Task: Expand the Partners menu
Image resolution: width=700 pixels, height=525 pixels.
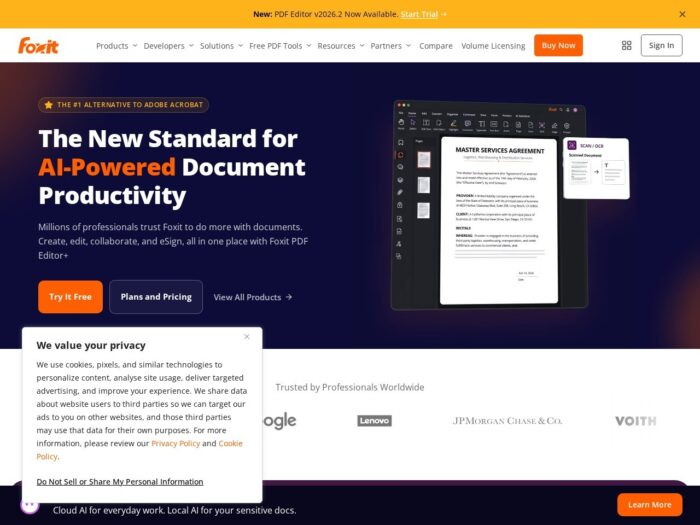Action: coord(390,46)
